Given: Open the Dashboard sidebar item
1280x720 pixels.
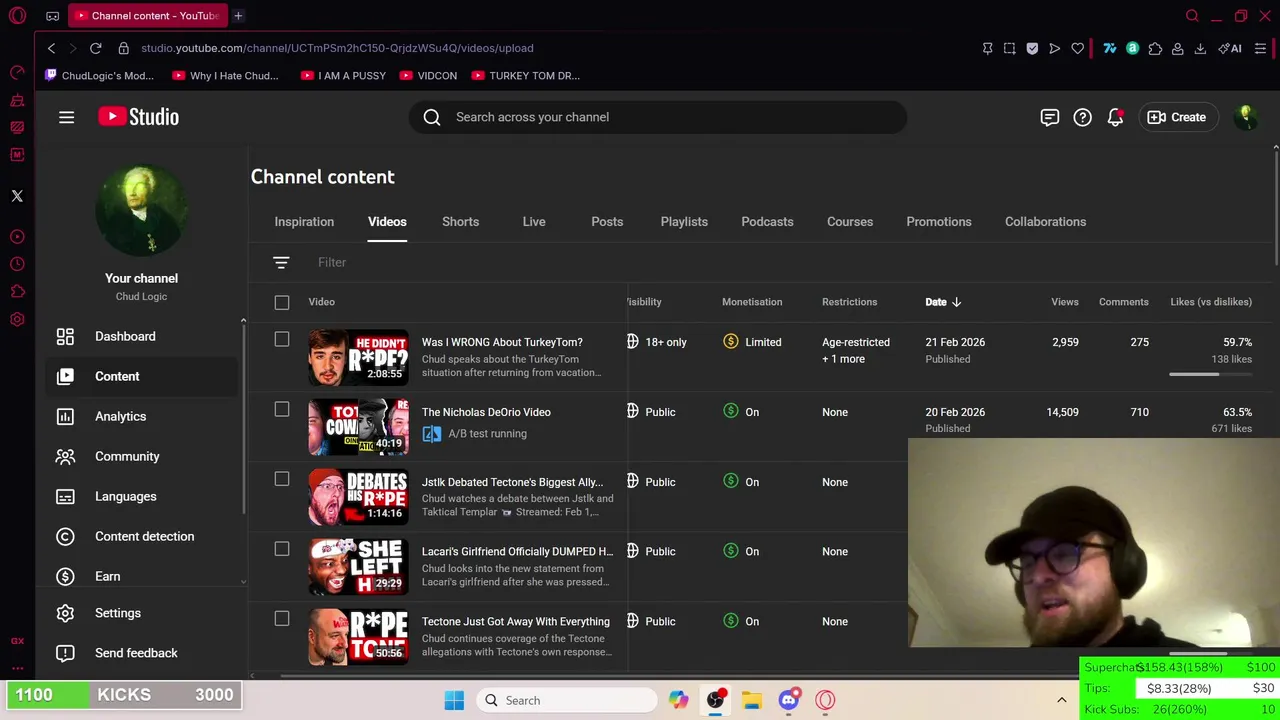Looking at the screenshot, I should [x=140, y=336].
